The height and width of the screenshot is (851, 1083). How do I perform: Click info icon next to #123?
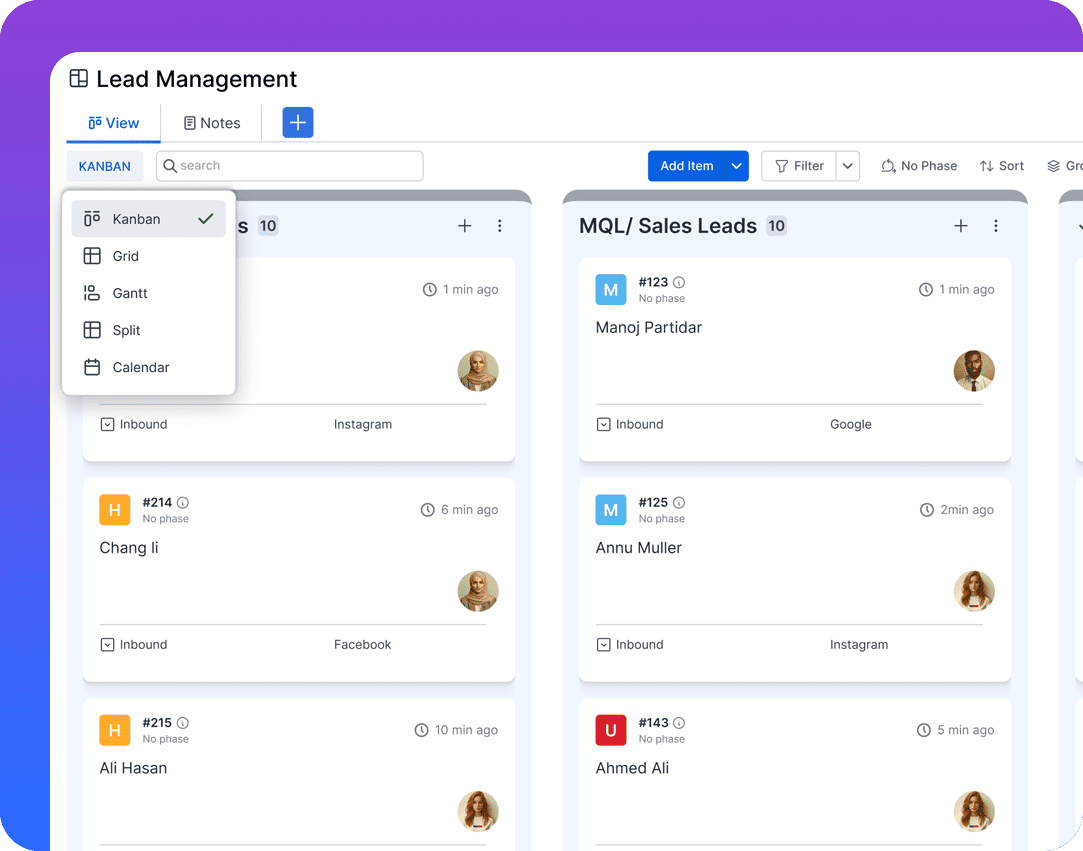click(679, 282)
